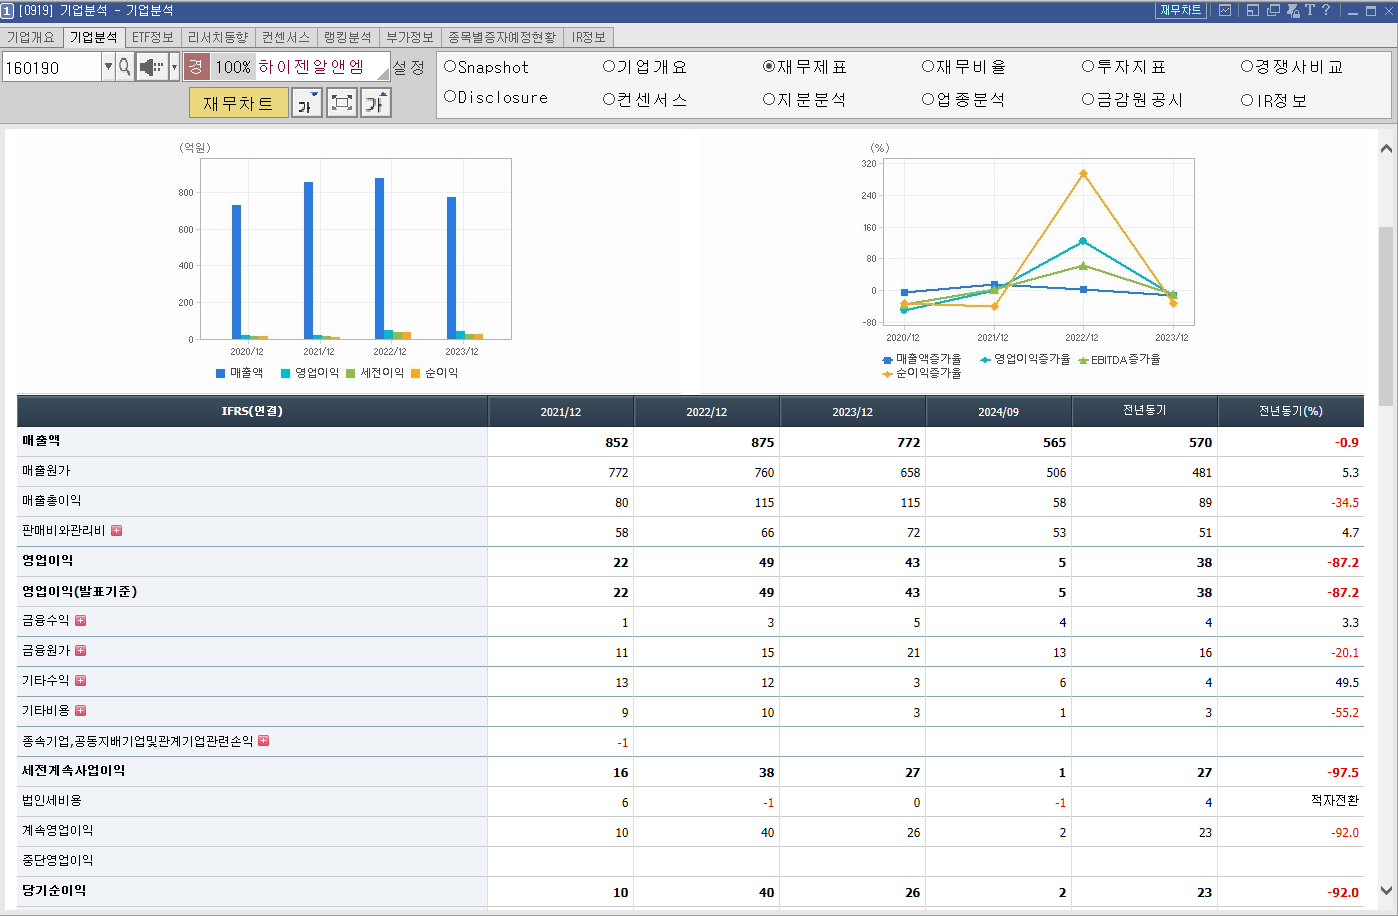Screen dimensions: 1398x916
Task: Expand the 금융수익 row
Action: 81,621
